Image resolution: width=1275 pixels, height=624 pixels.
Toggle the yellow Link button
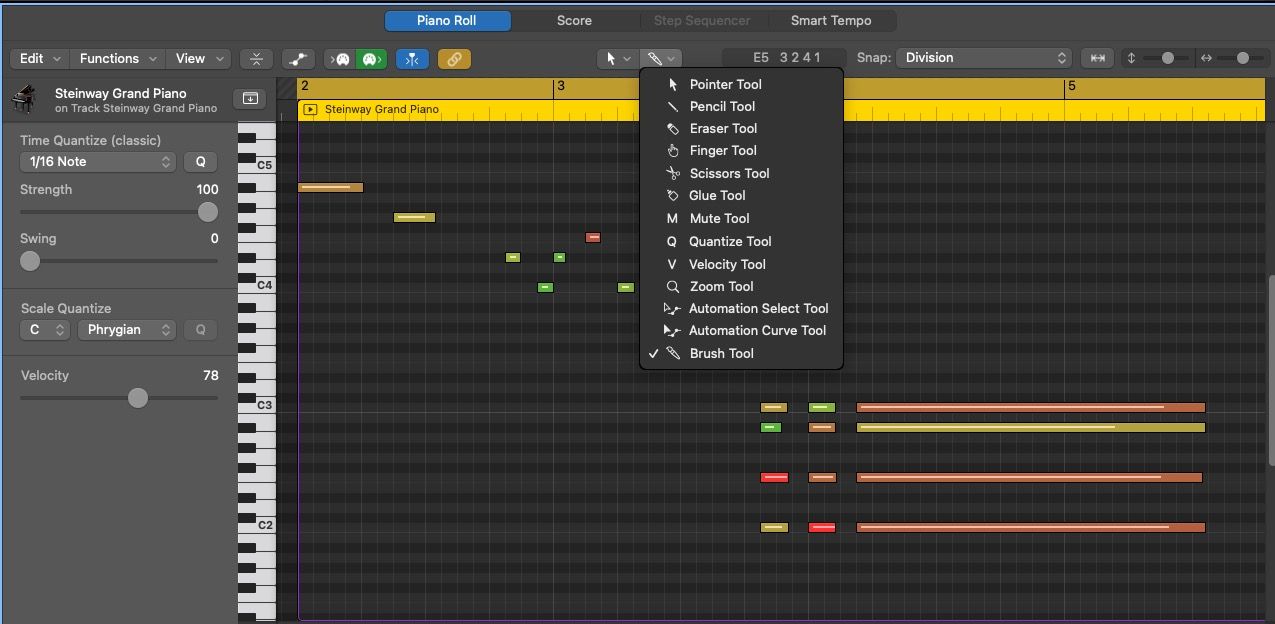[454, 59]
